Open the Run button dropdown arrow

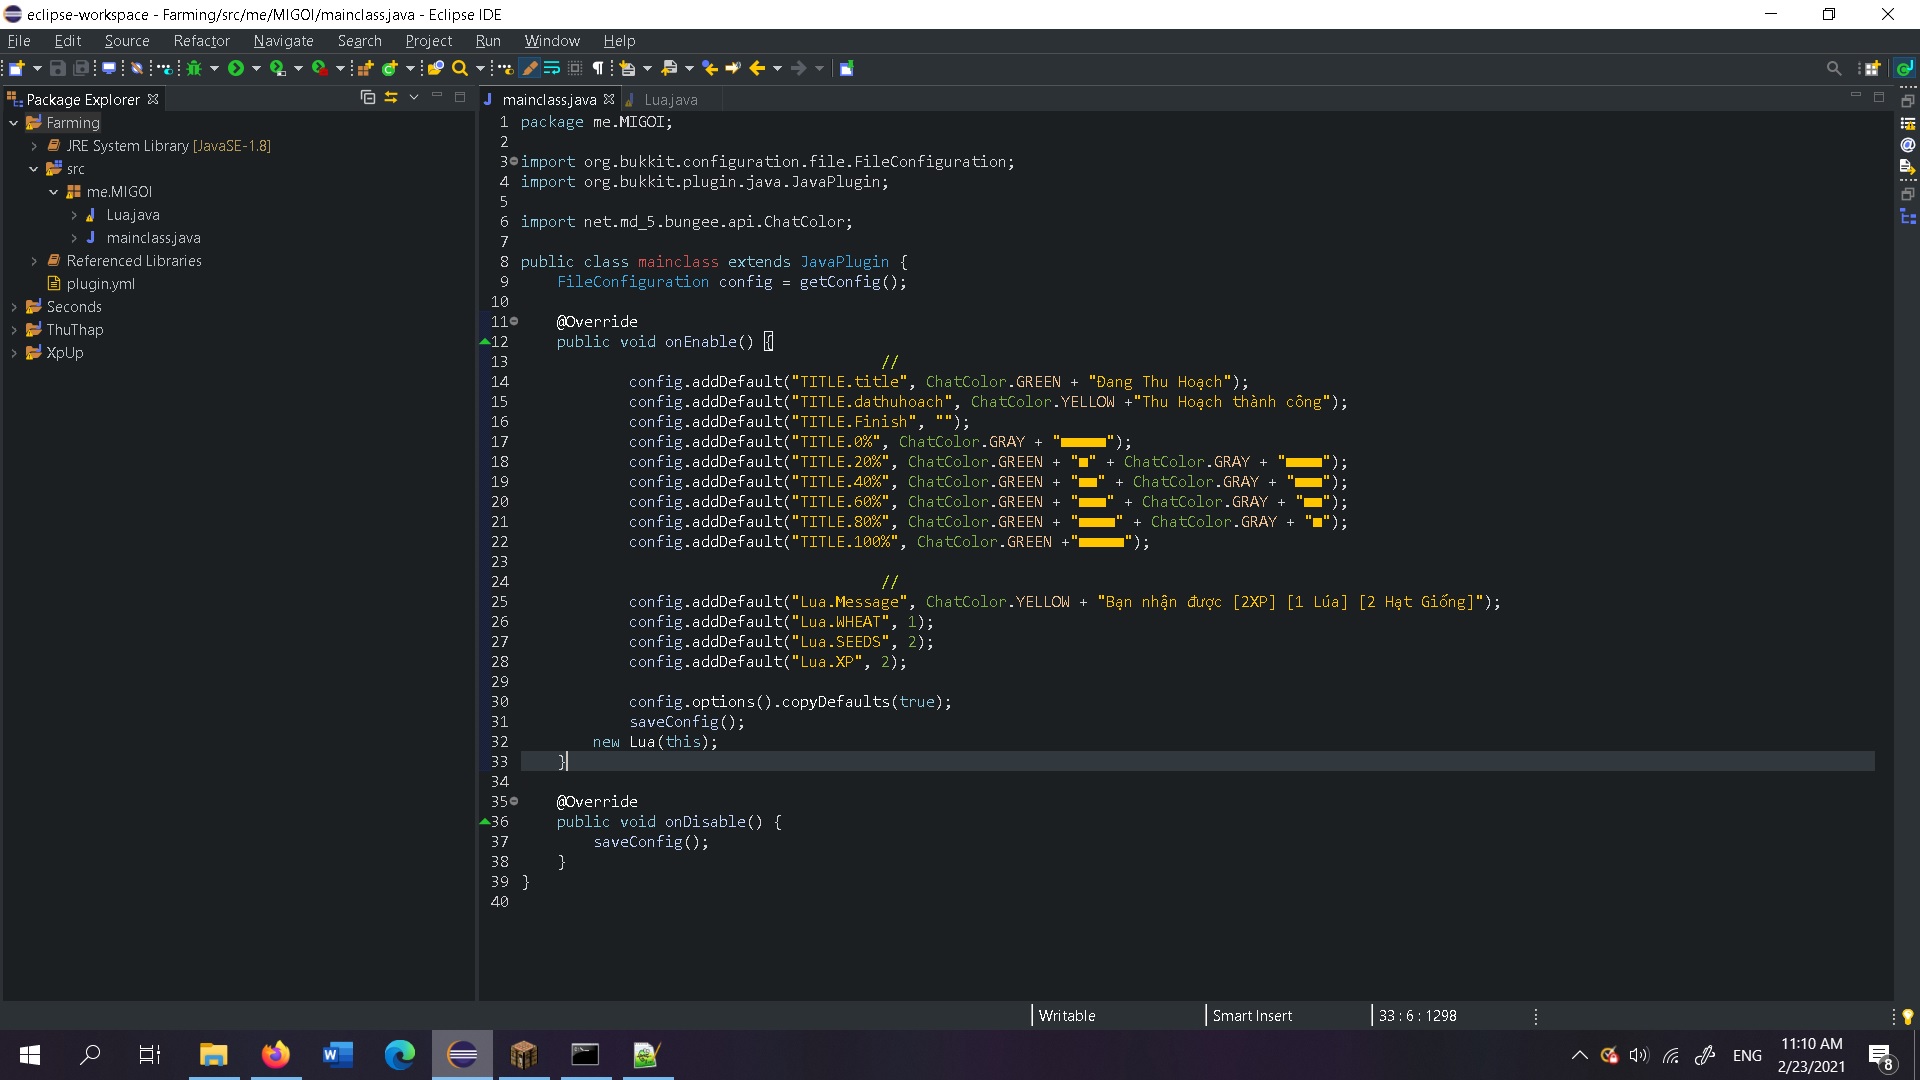(x=256, y=68)
